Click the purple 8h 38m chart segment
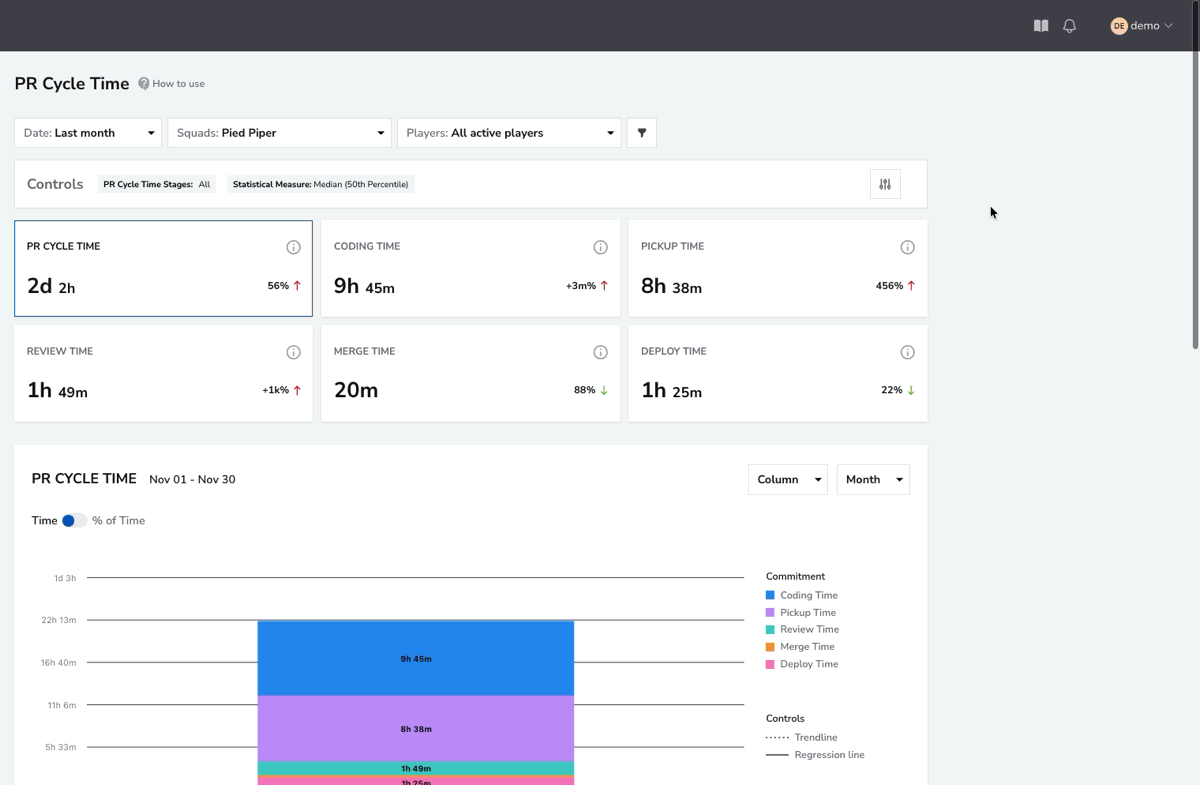The height and width of the screenshot is (785, 1200). click(416, 729)
